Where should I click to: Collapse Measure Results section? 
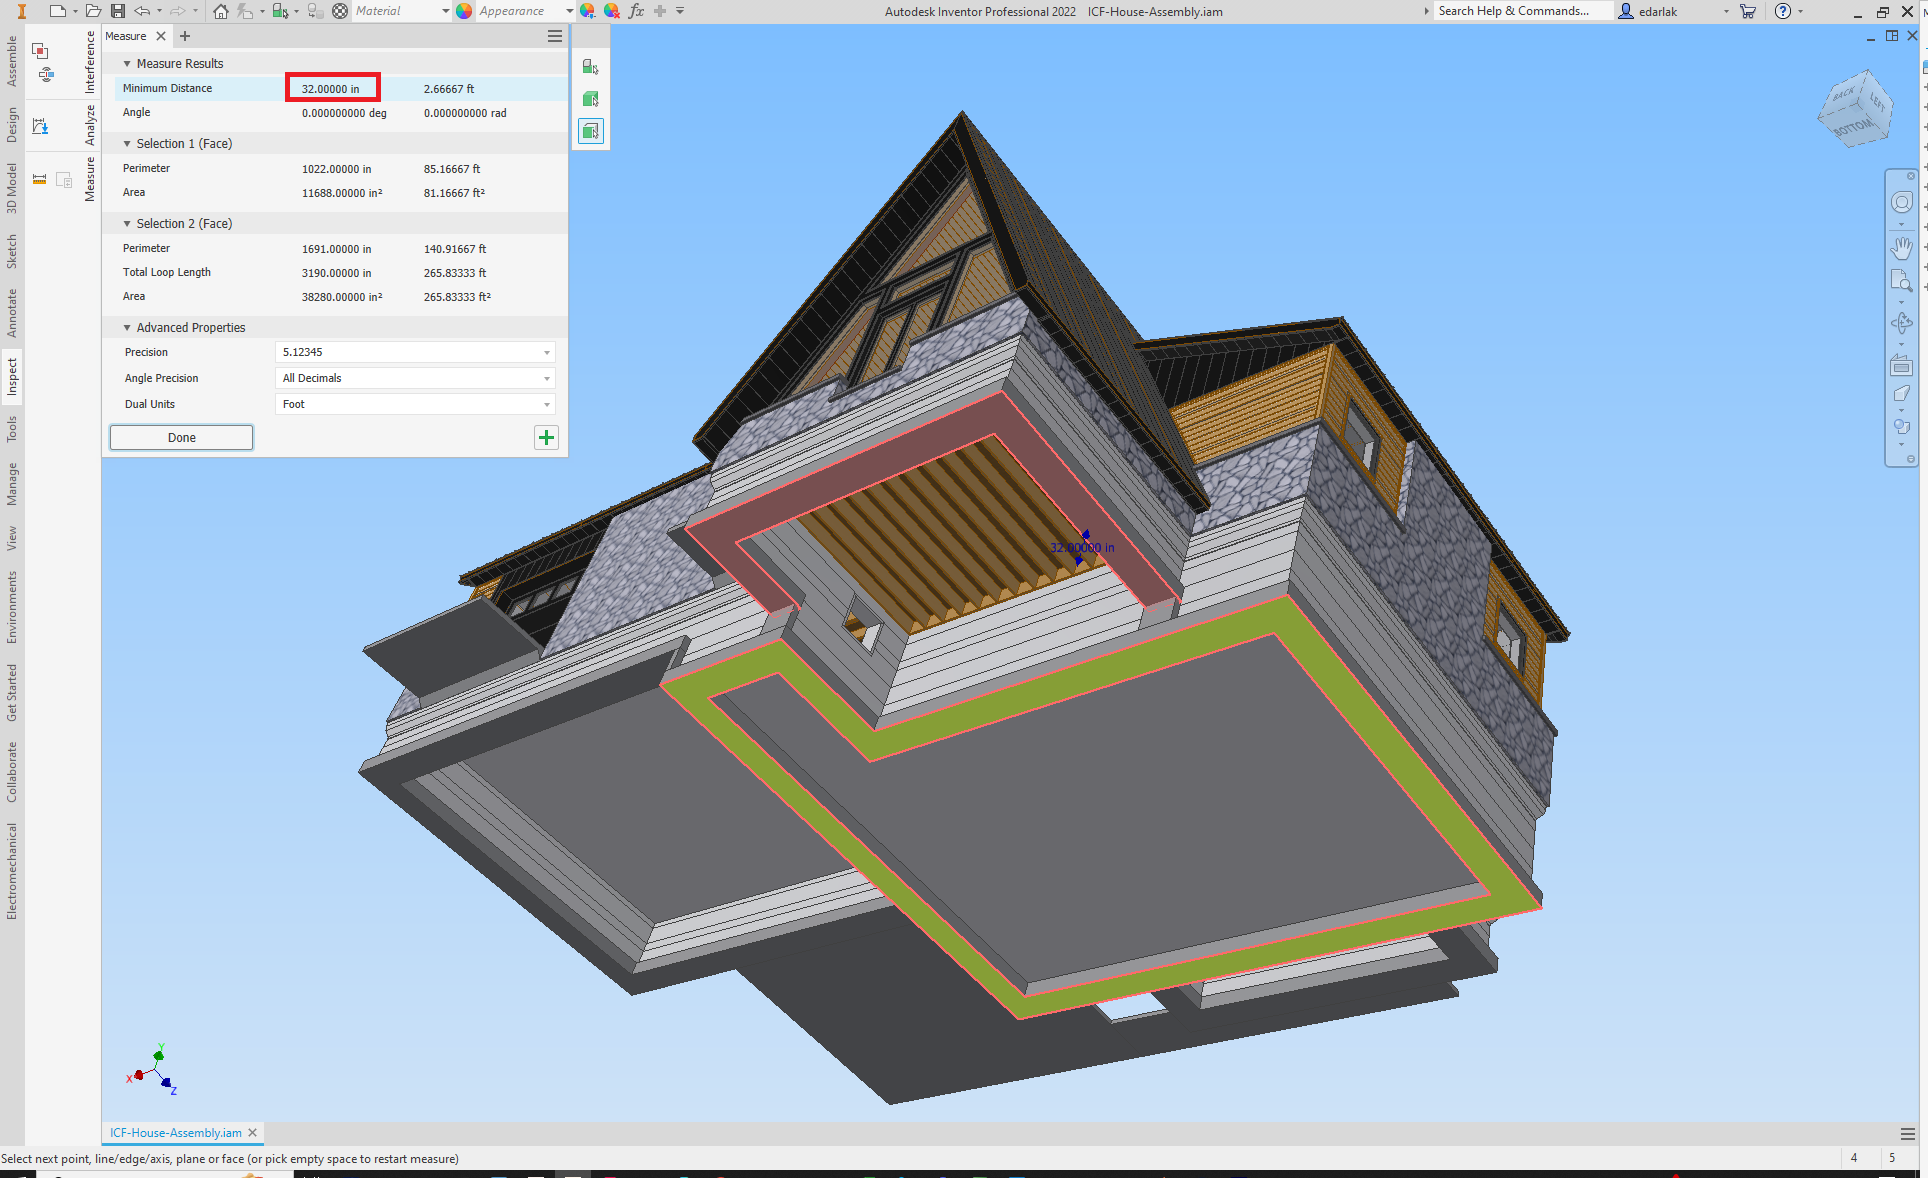click(127, 63)
